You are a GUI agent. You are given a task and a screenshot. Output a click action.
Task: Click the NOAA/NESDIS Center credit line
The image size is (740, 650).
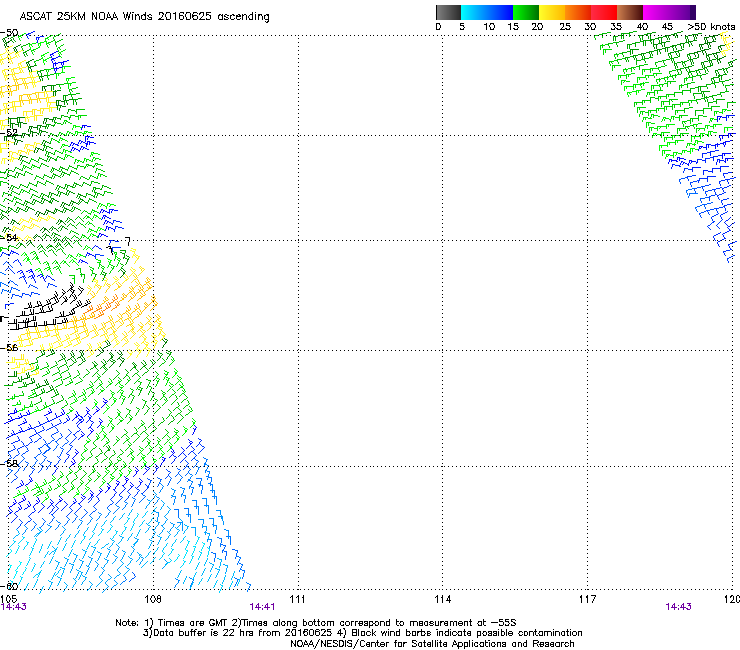point(432,644)
